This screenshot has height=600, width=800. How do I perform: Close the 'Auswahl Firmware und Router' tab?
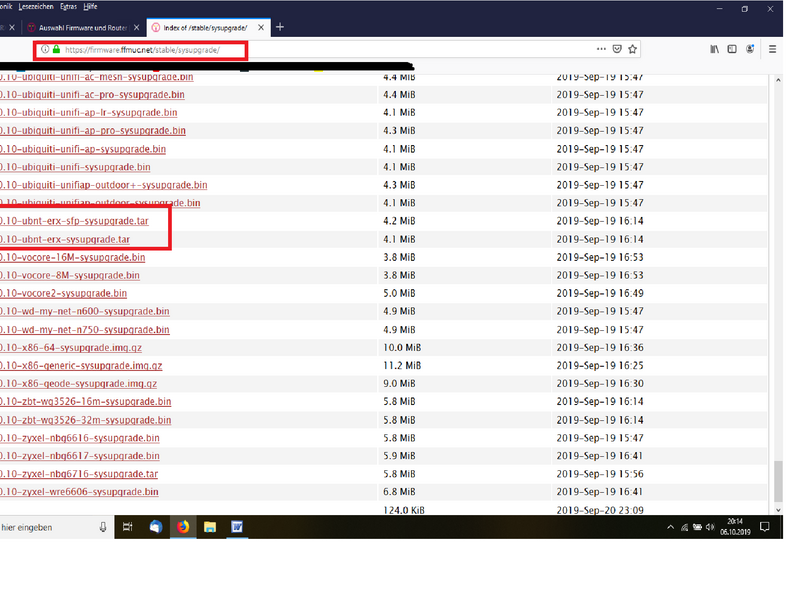click(x=136, y=28)
